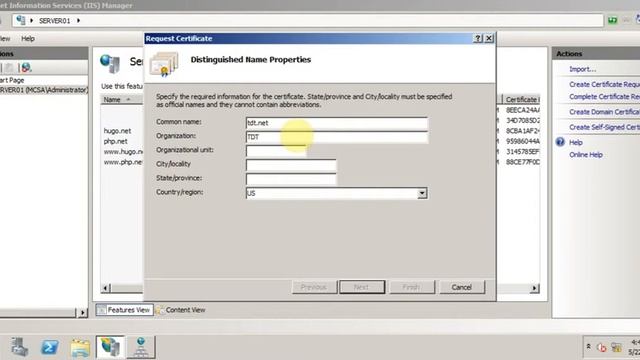
Task: Select Start Page in Connections tree
Action: coord(12,80)
